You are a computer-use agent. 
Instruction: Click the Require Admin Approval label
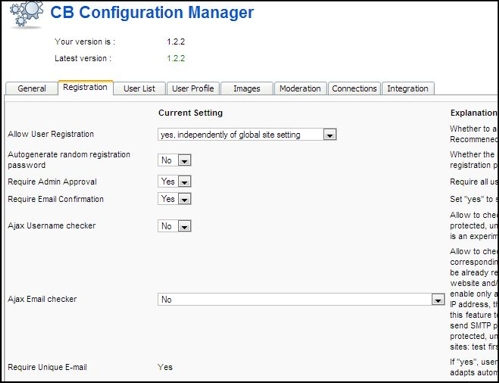[52, 182]
